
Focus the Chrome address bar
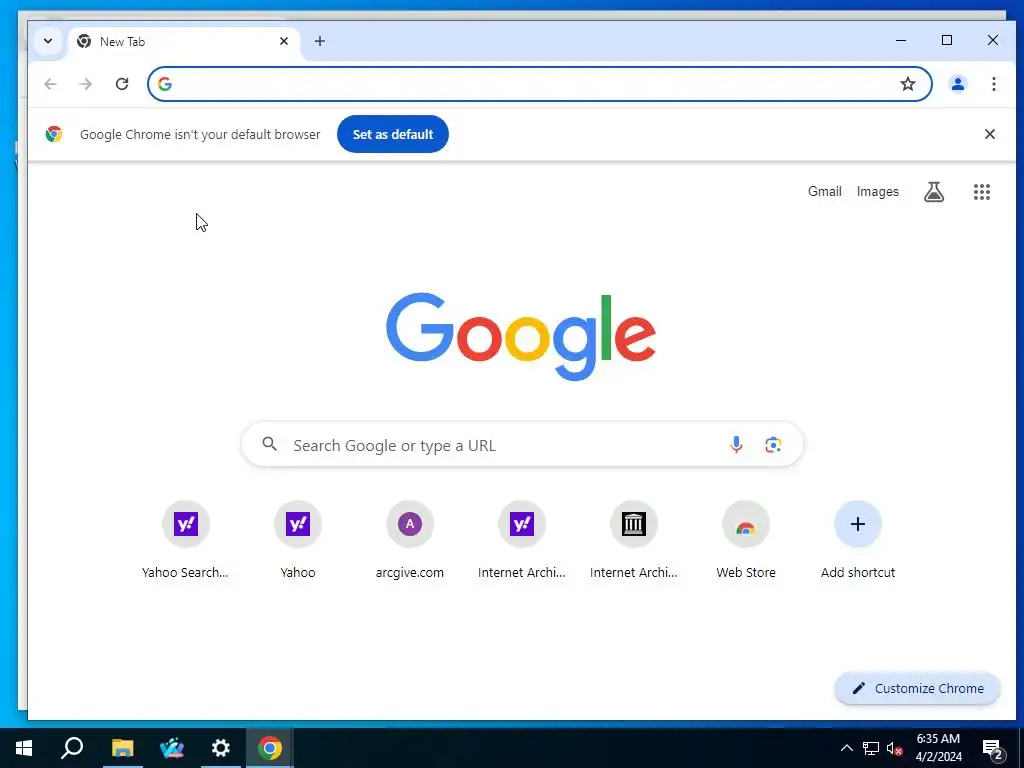tap(539, 84)
